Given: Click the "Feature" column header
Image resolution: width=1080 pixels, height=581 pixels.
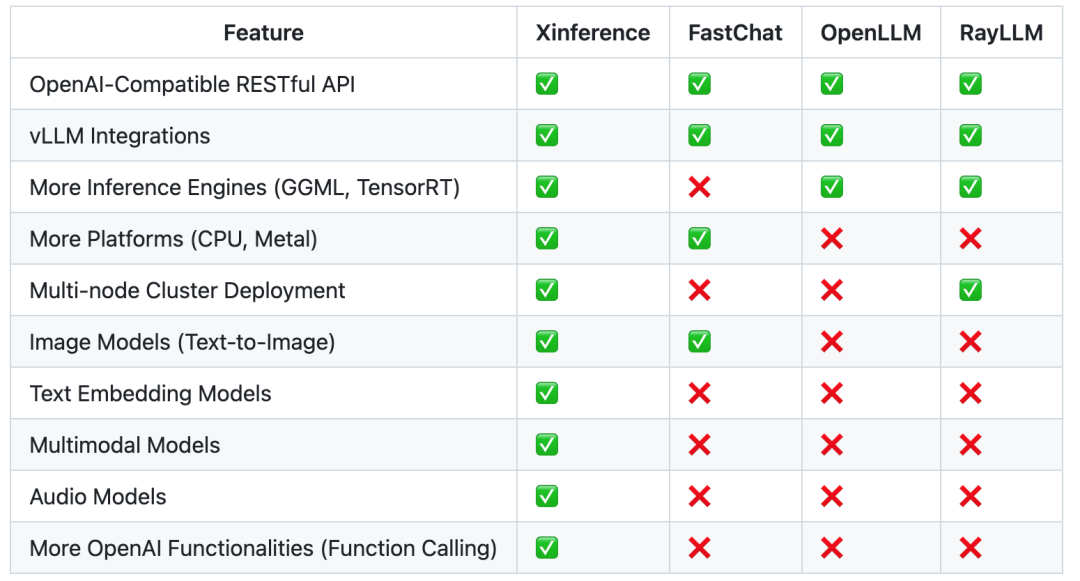Looking at the screenshot, I should (x=263, y=32).
